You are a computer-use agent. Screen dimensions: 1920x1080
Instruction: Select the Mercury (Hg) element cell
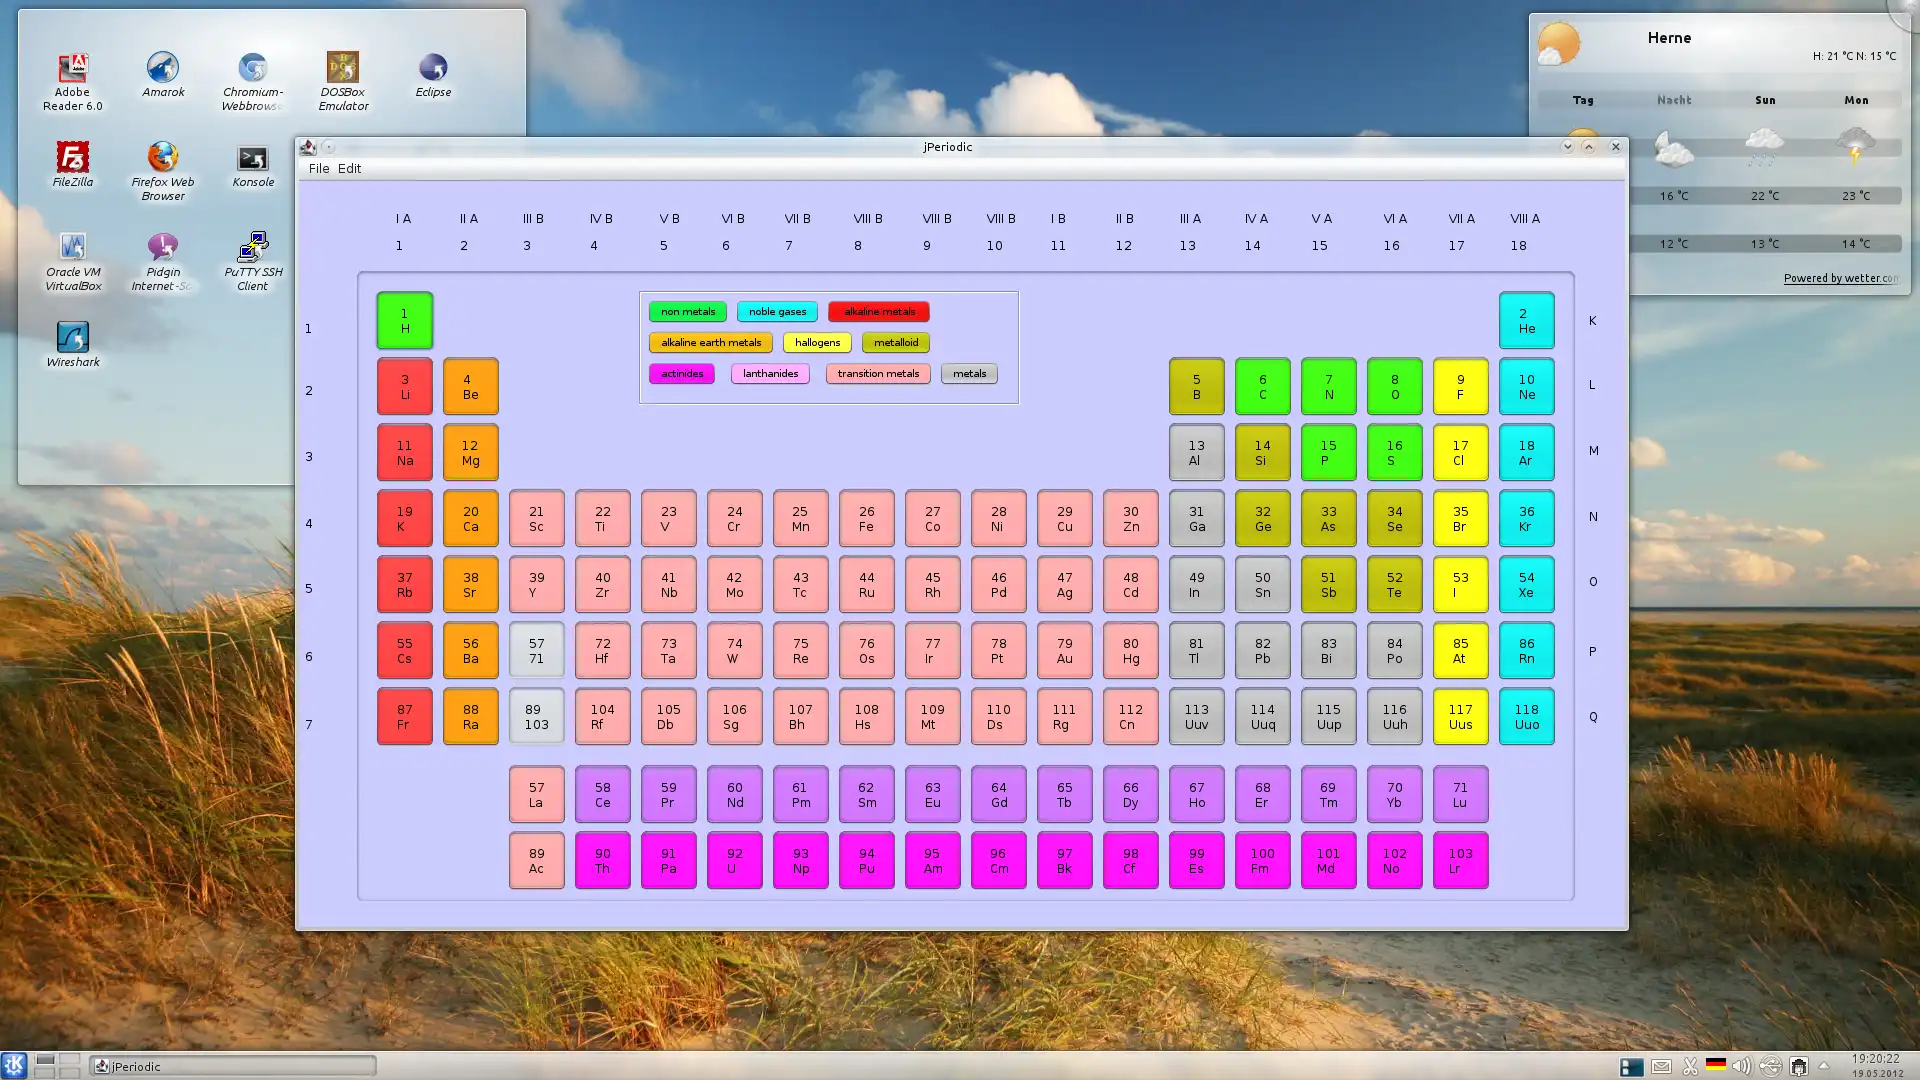tap(1130, 650)
